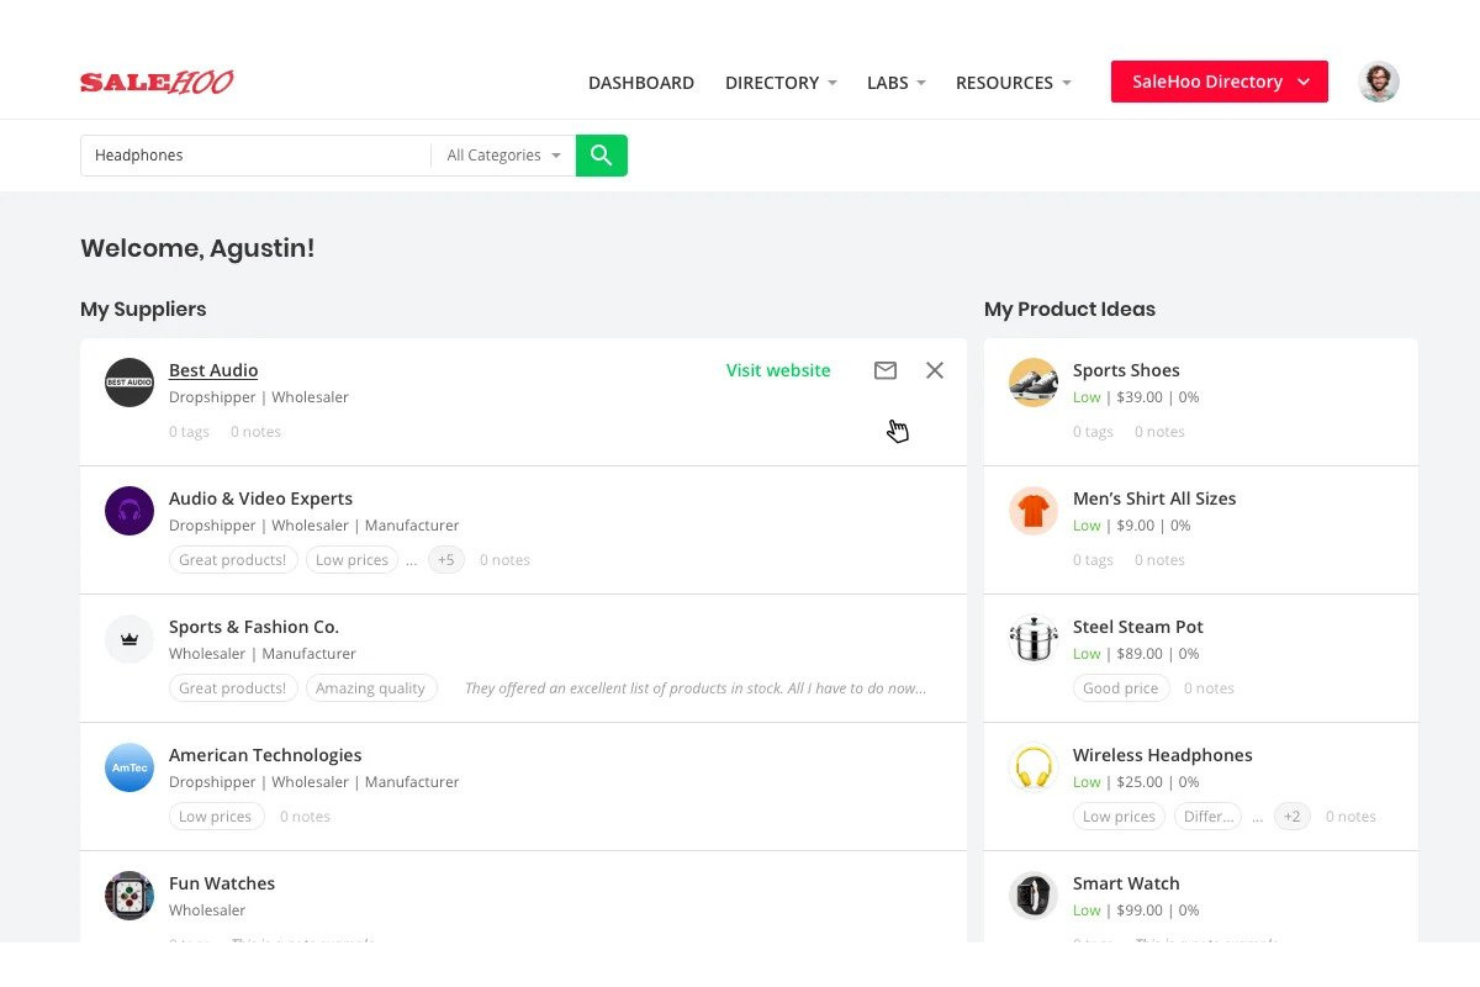Viewport: 1480px width, 987px height.
Task: Expand the Directory menu
Action: 781,83
